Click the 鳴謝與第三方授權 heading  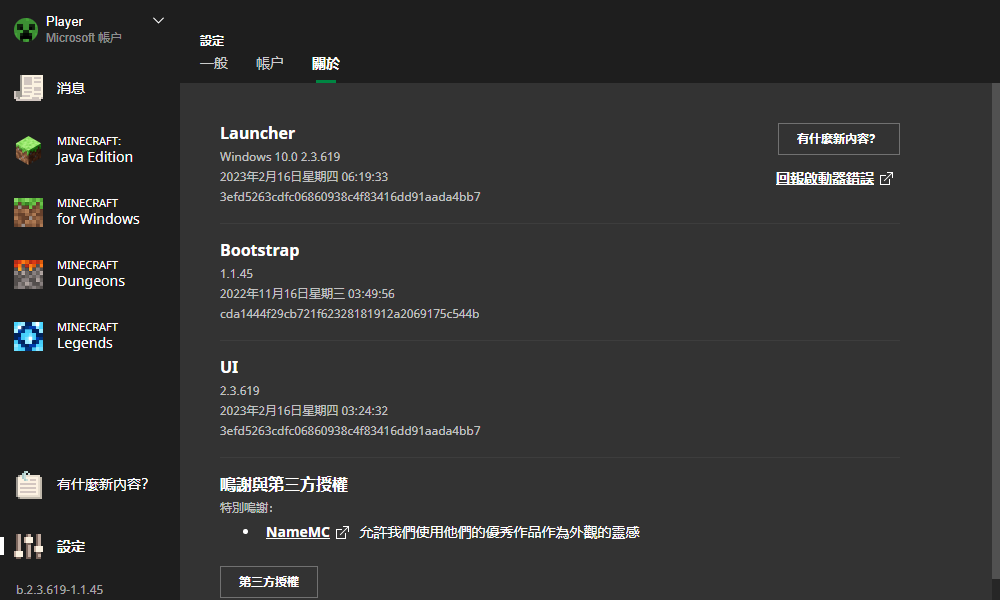284,485
